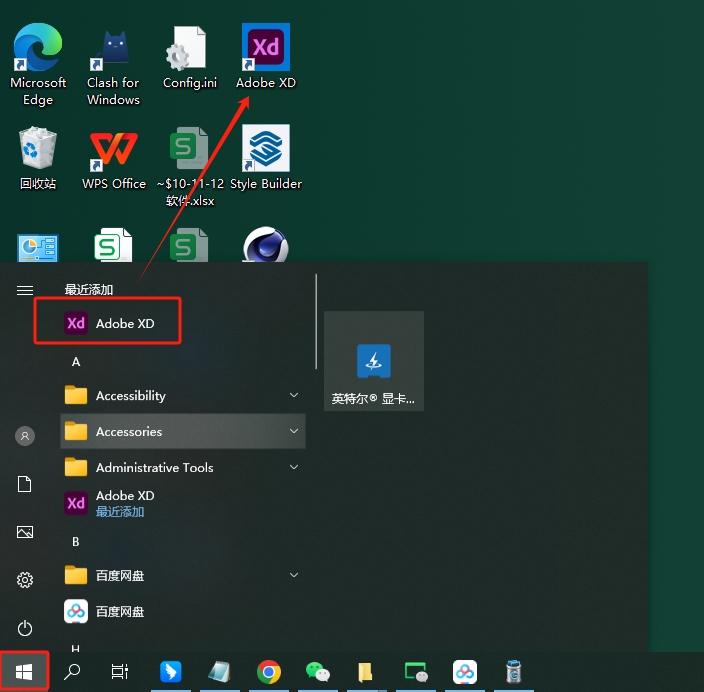Screen dimensions: 704x692
Task: Click the letter A section header
Action: click(76, 361)
